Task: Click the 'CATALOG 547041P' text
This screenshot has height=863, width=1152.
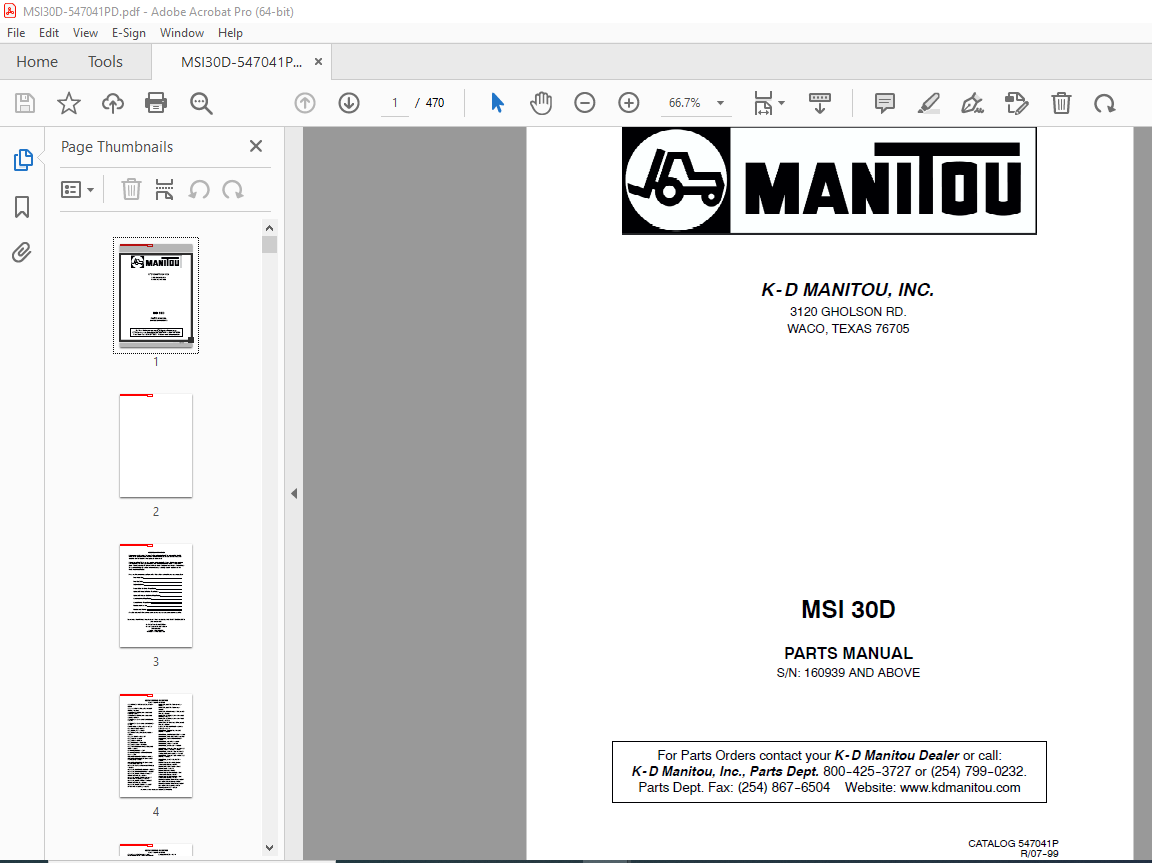Action: coord(1013,843)
